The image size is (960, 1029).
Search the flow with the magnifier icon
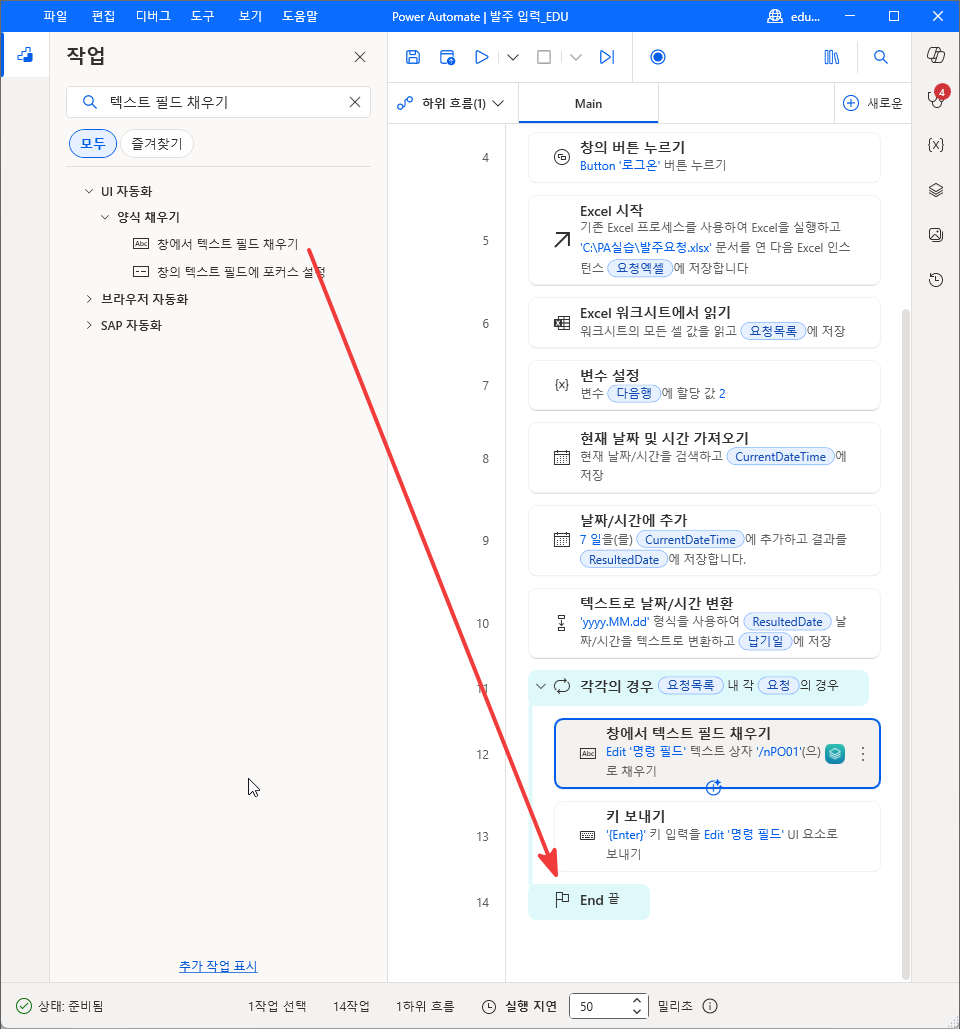(881, 57)
